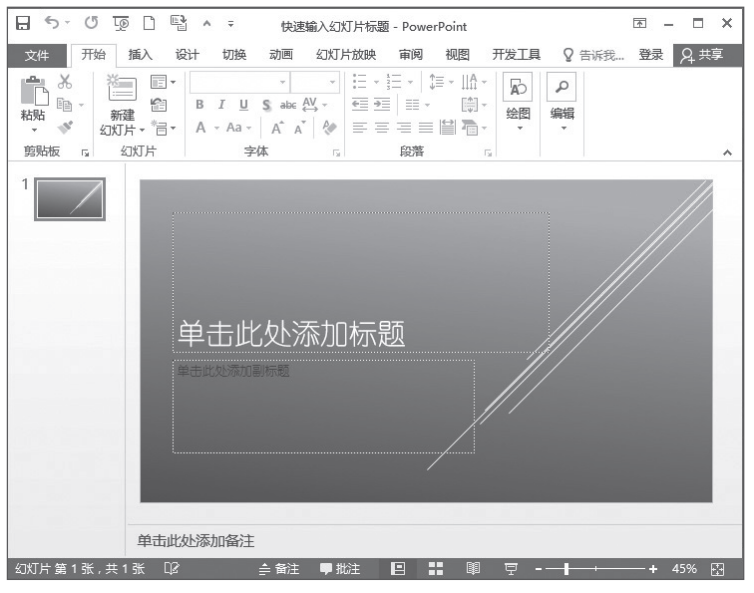Viewport: 754px width, 593px height.
Task: Click the Undo arrow icon
Action: pyautogui.click(x=52, y=22)
